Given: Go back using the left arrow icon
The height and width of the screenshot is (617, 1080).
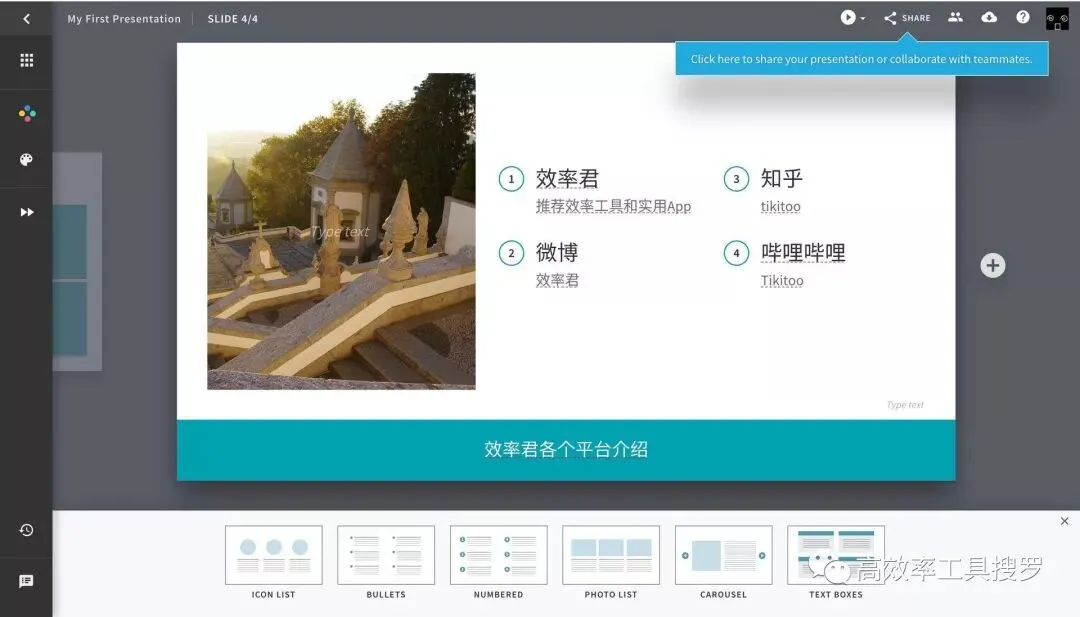Looking at the screenshot, I should [26, 19].
